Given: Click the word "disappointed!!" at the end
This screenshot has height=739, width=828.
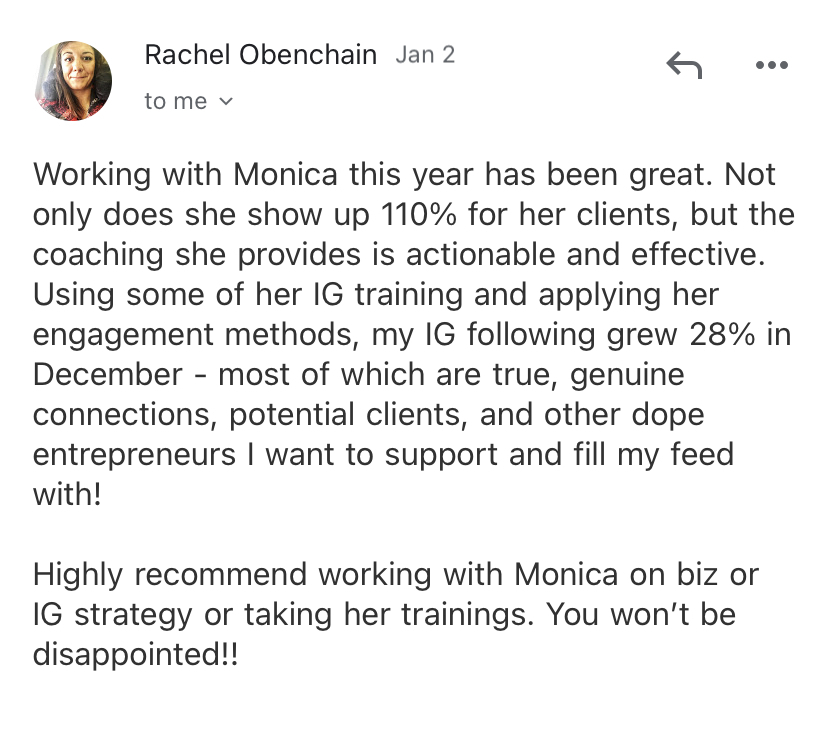Looking at the screenshot, I should pyautogui.click(x=136, y=655).
